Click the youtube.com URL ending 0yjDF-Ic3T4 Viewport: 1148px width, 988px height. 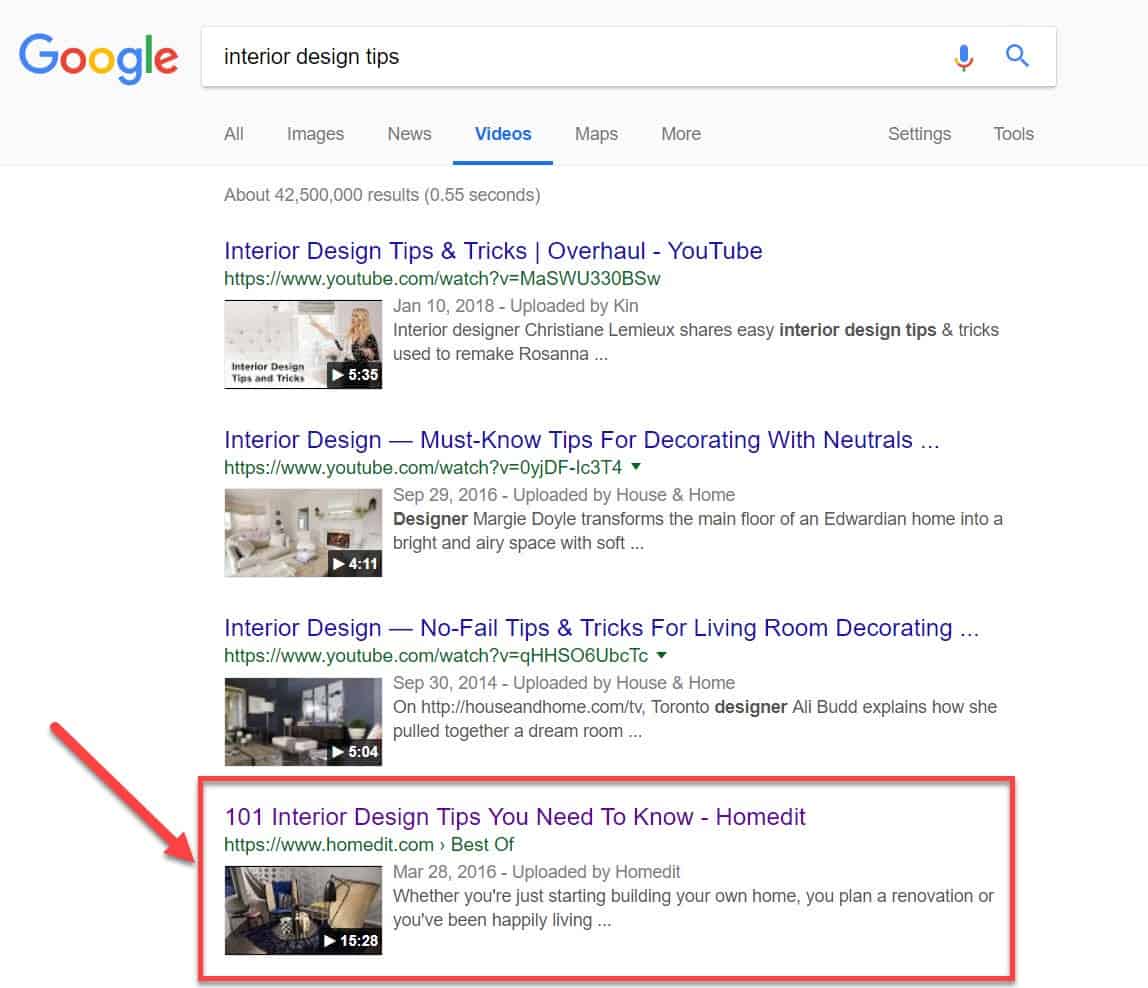(423, 467)
